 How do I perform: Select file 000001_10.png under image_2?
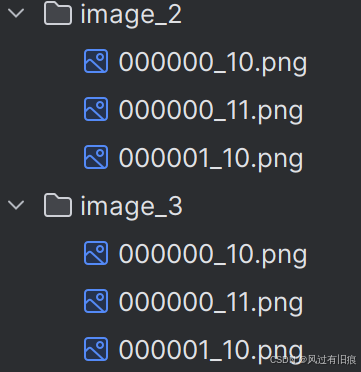[211, 159]
